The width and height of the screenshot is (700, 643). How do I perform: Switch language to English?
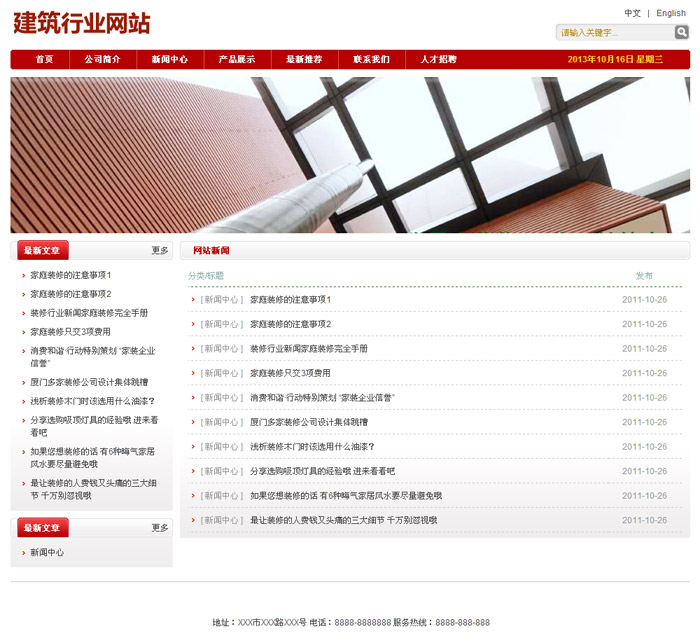[671, 13]
